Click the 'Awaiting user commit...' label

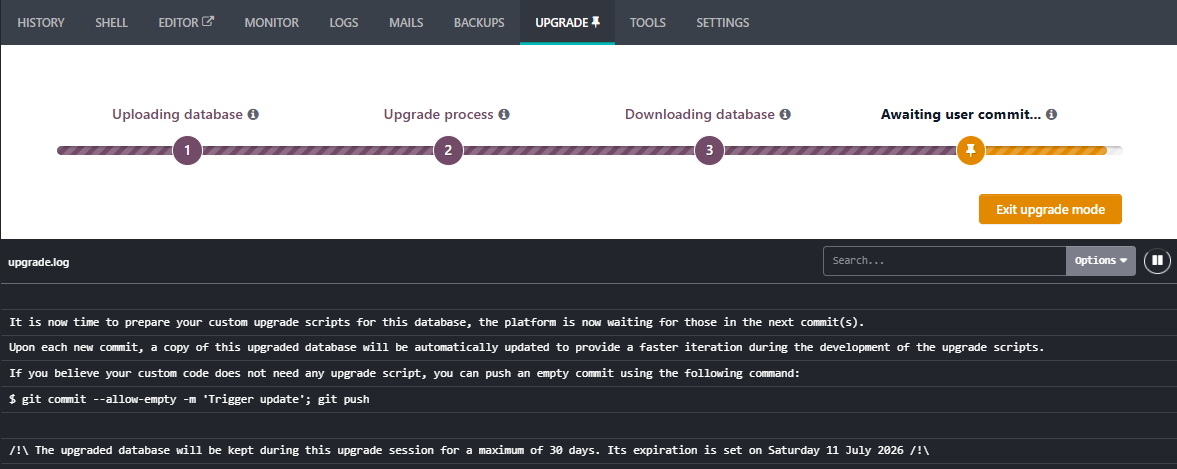pyautogui.click(x=961, y=115)
